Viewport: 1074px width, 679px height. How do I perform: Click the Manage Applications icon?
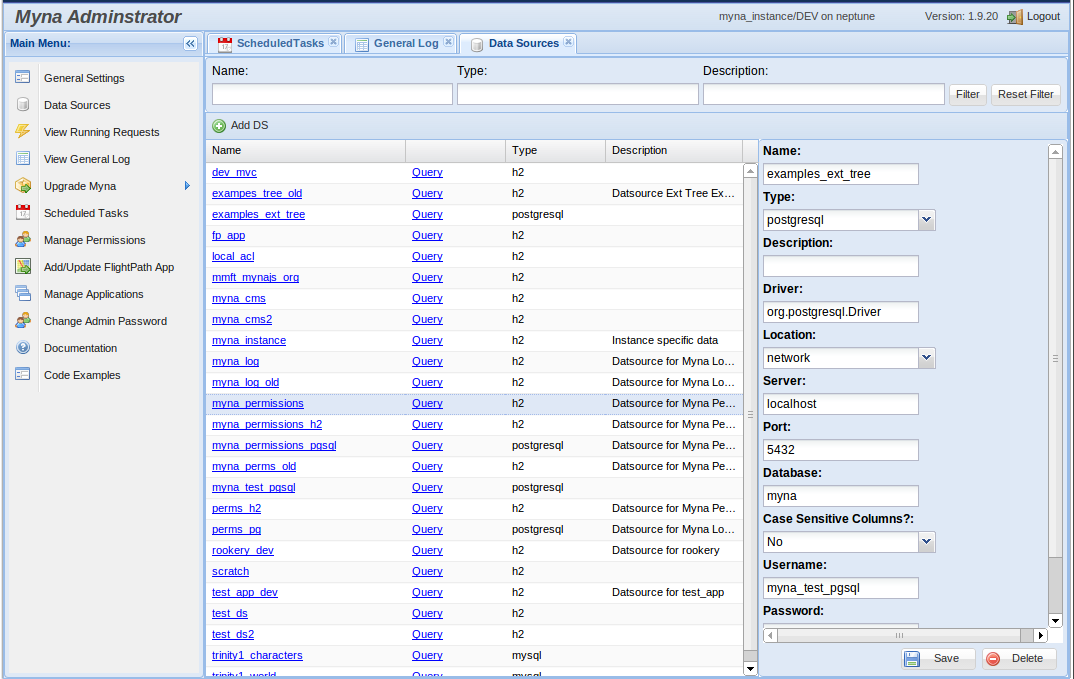click(x=22, y=293)
